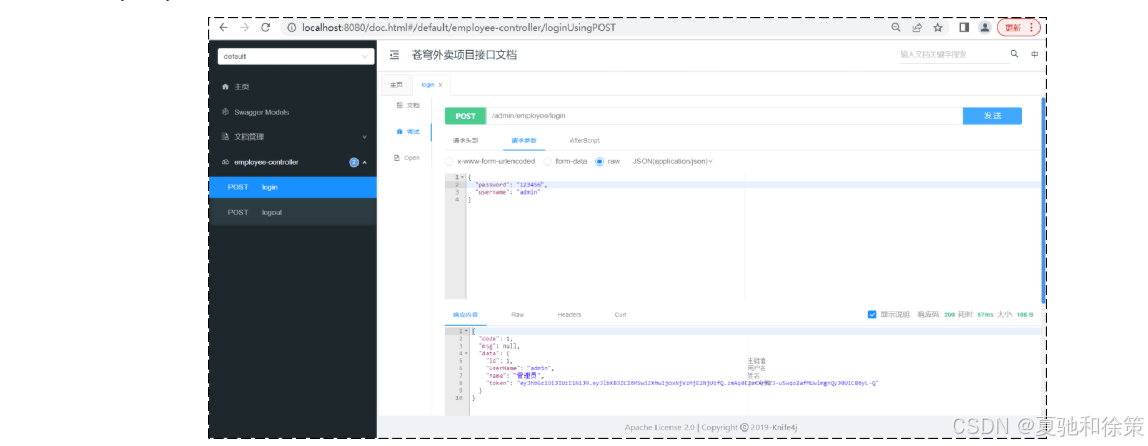Open the 调试 debug side tab
1148x446 pixels.
coord(409,132)
